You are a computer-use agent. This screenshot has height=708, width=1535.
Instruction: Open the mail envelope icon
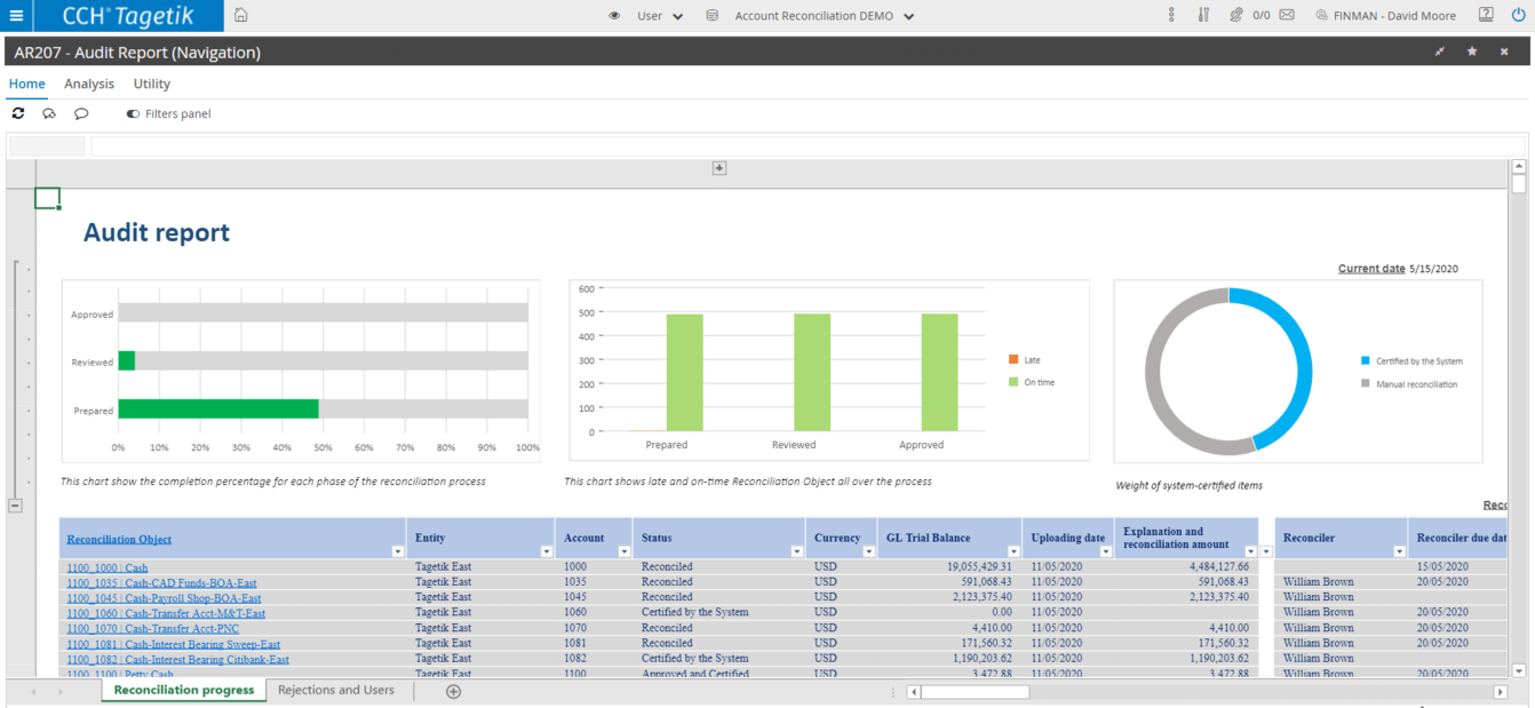point(1287,15)
